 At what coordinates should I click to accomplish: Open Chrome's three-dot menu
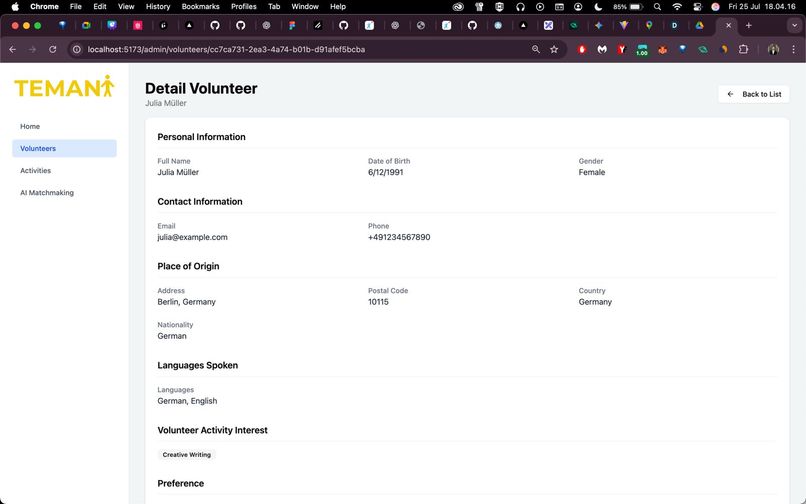point(793,49)
